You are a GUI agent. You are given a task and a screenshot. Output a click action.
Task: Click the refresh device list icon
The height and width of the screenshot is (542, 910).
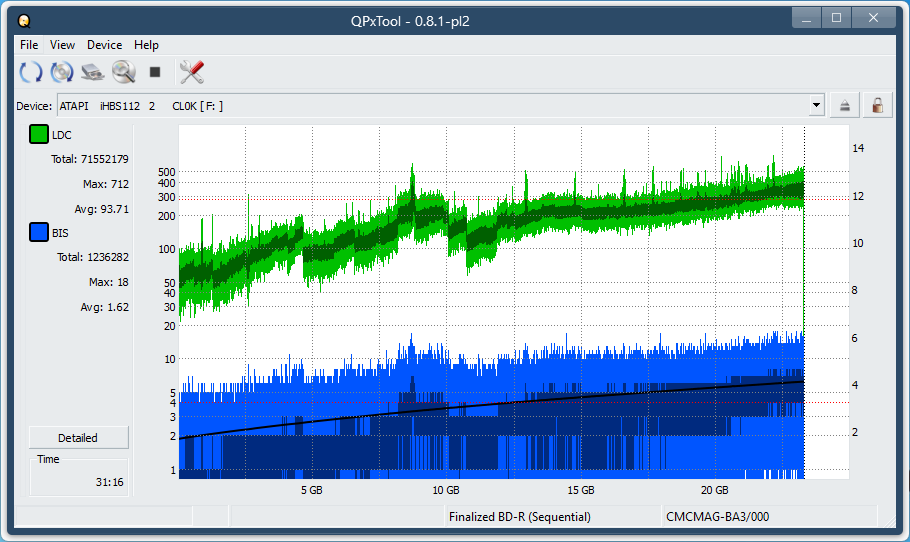31,72
